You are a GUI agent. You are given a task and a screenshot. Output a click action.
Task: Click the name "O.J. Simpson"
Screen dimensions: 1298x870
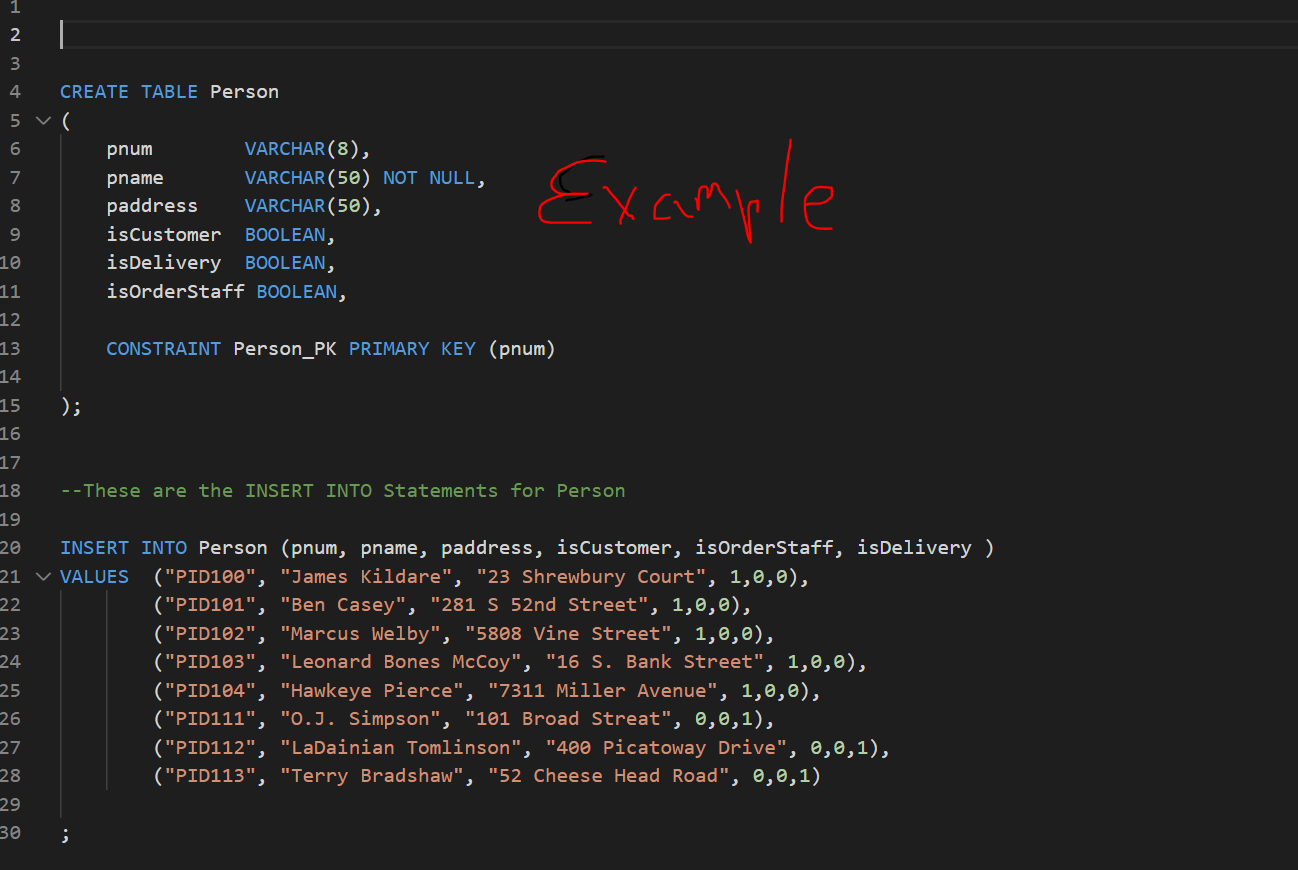pyautogui.click(x=369, y=718)
